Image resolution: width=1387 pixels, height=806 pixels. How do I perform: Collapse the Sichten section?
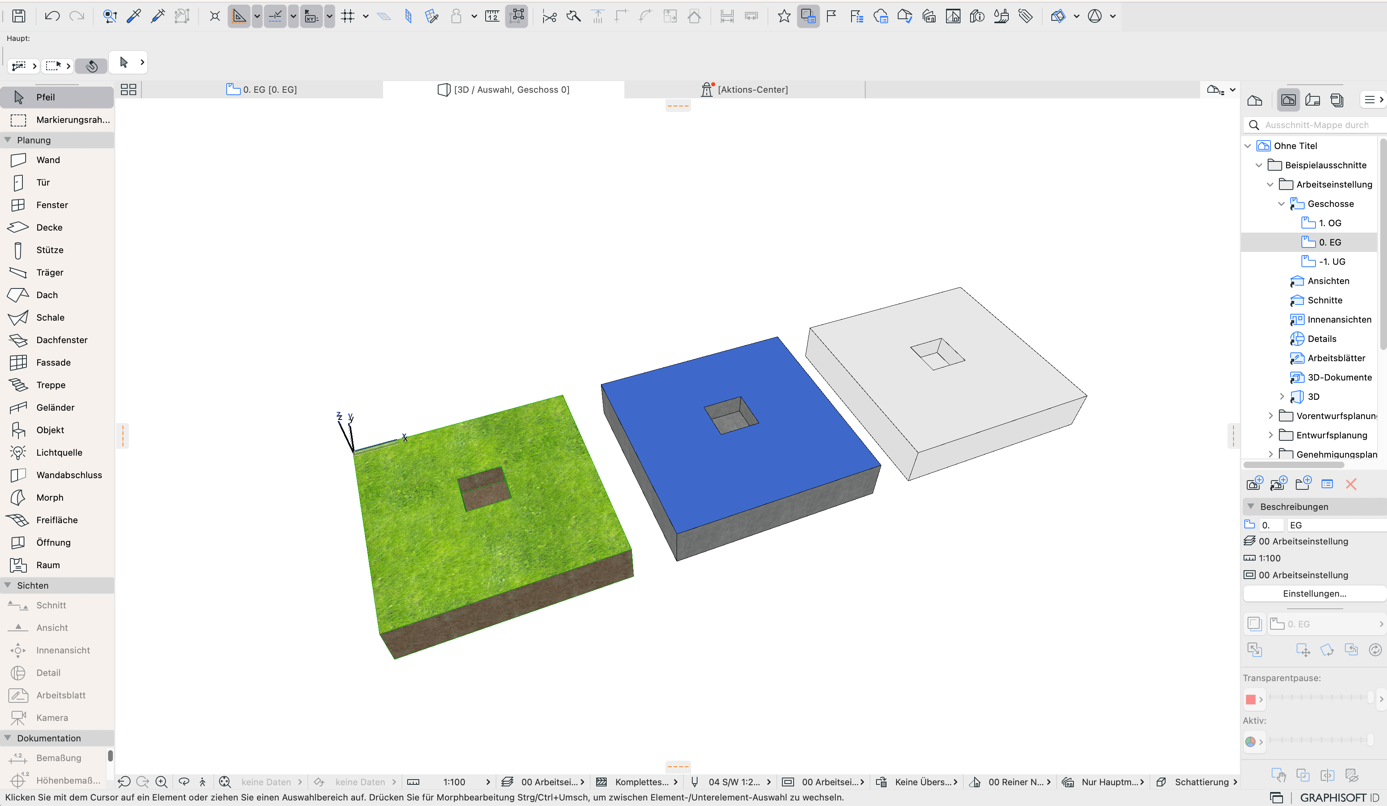click(8, 585)
